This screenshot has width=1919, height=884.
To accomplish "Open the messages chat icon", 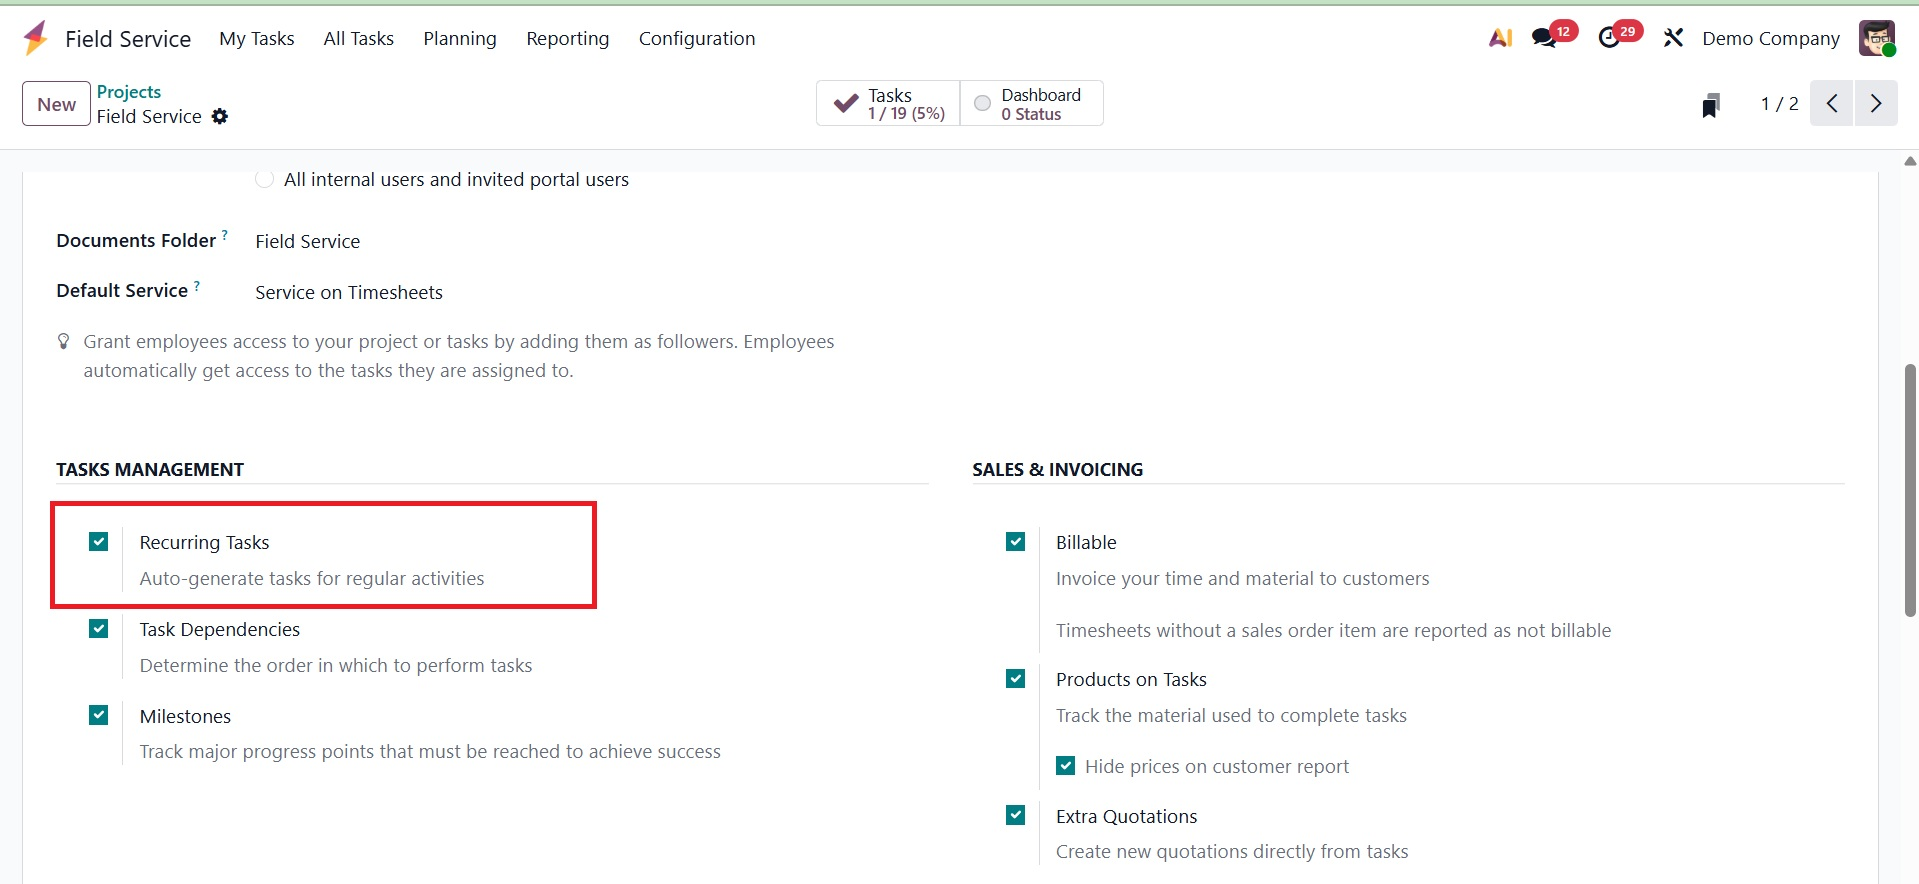I will (1544, 38).
